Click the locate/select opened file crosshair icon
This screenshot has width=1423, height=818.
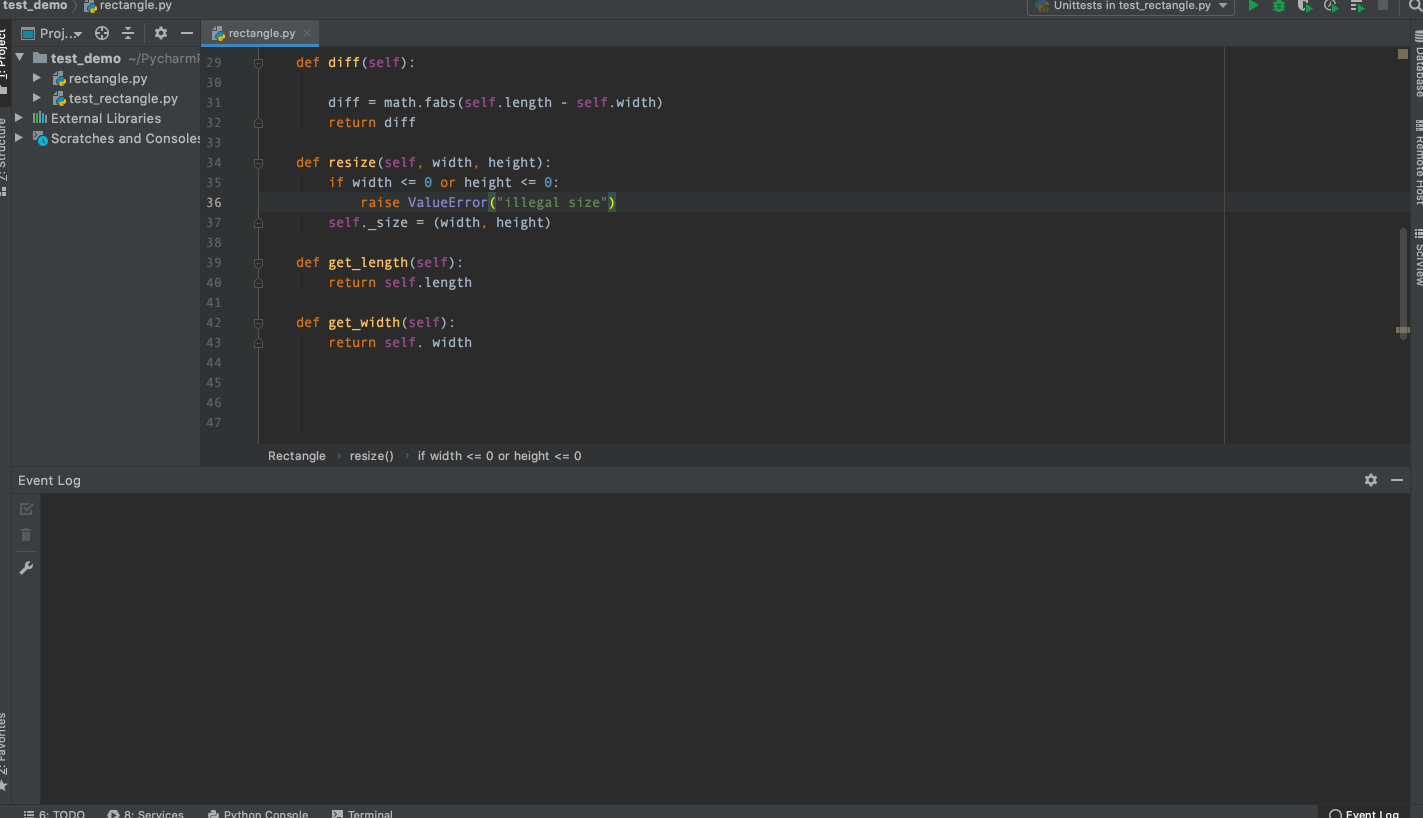click(102, 33)
